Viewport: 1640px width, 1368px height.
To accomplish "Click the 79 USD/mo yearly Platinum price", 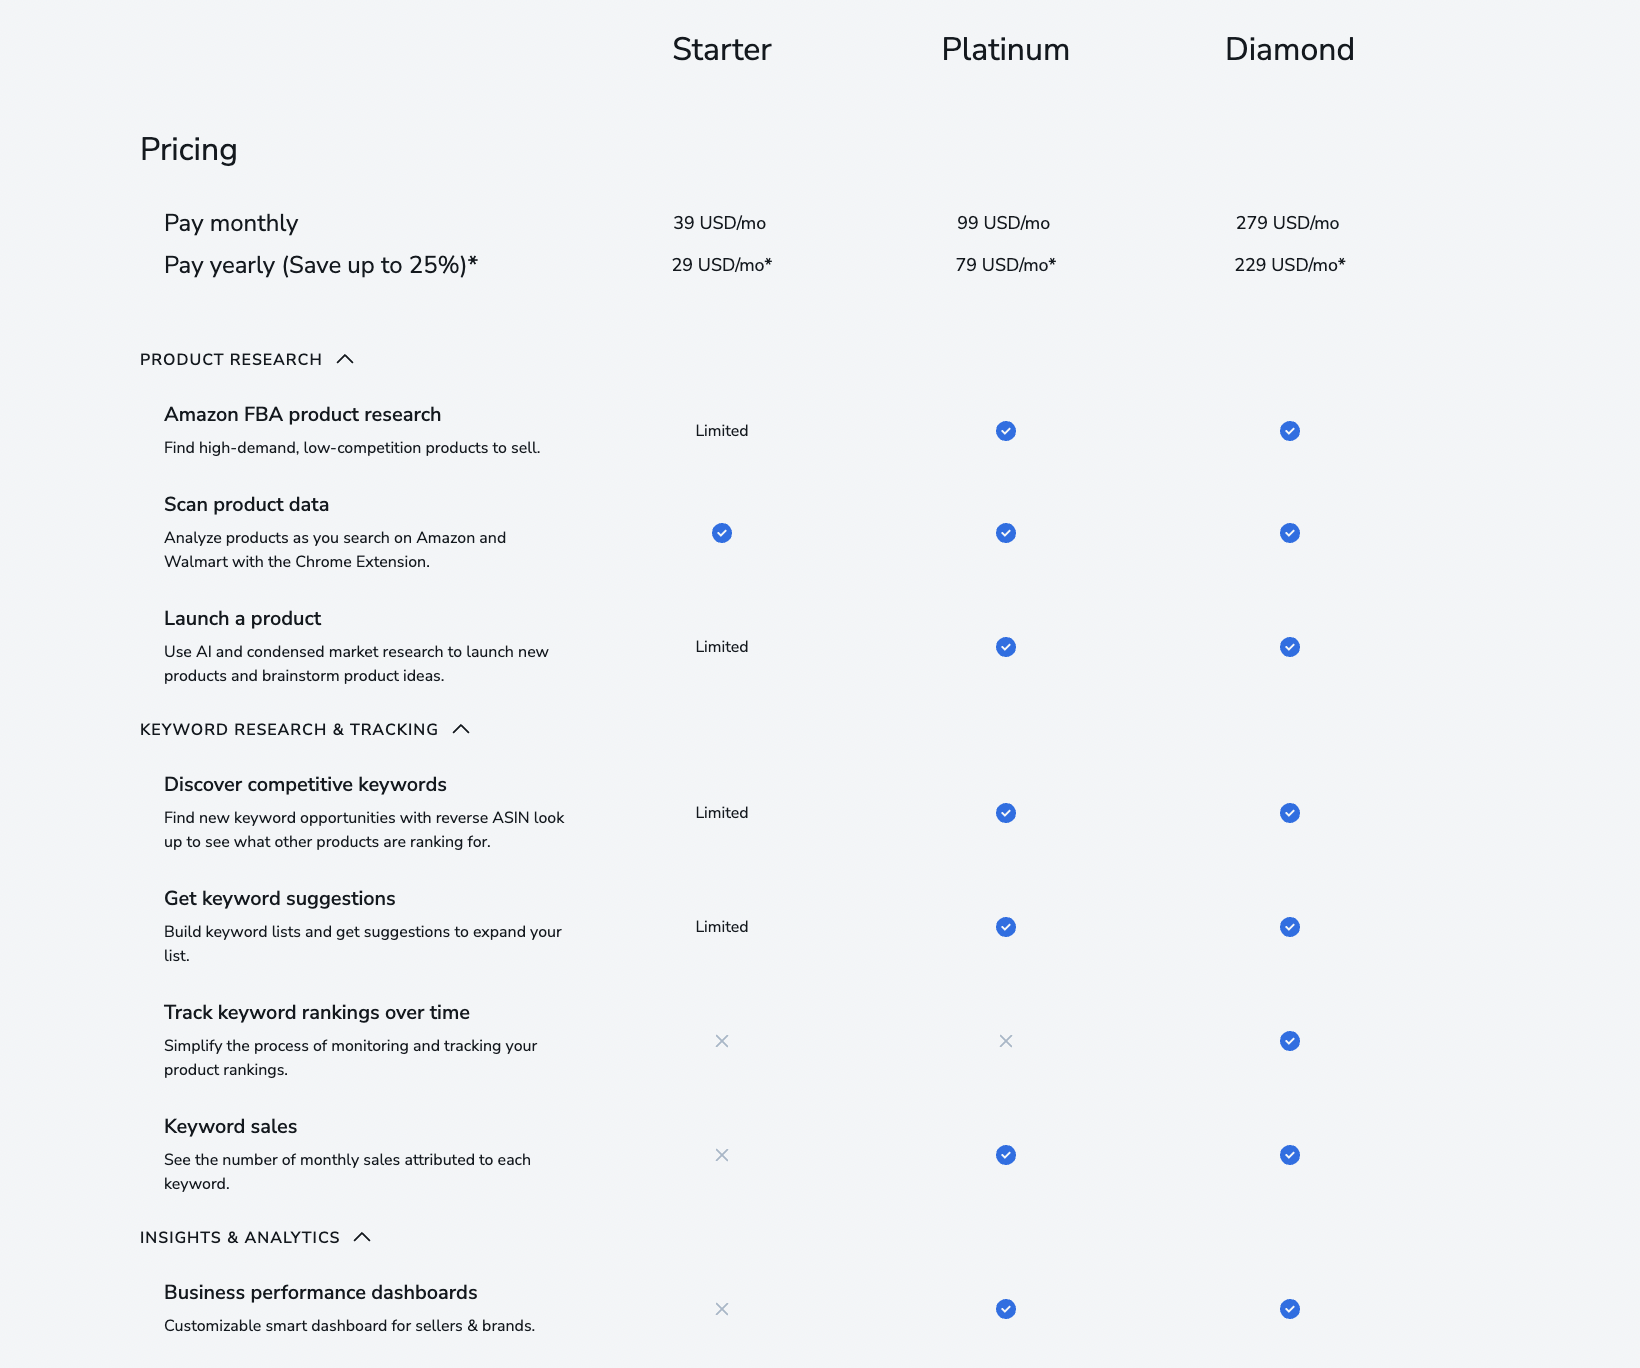I will [x=1005, y=265].
